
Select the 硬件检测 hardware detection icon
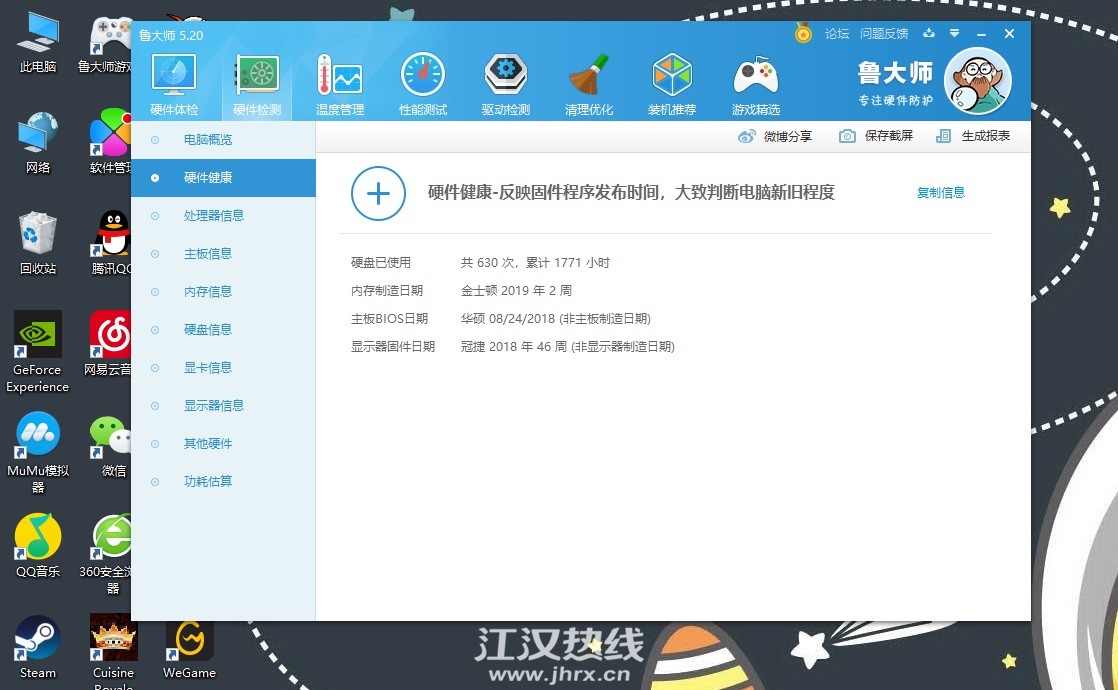tap(257, 84)
